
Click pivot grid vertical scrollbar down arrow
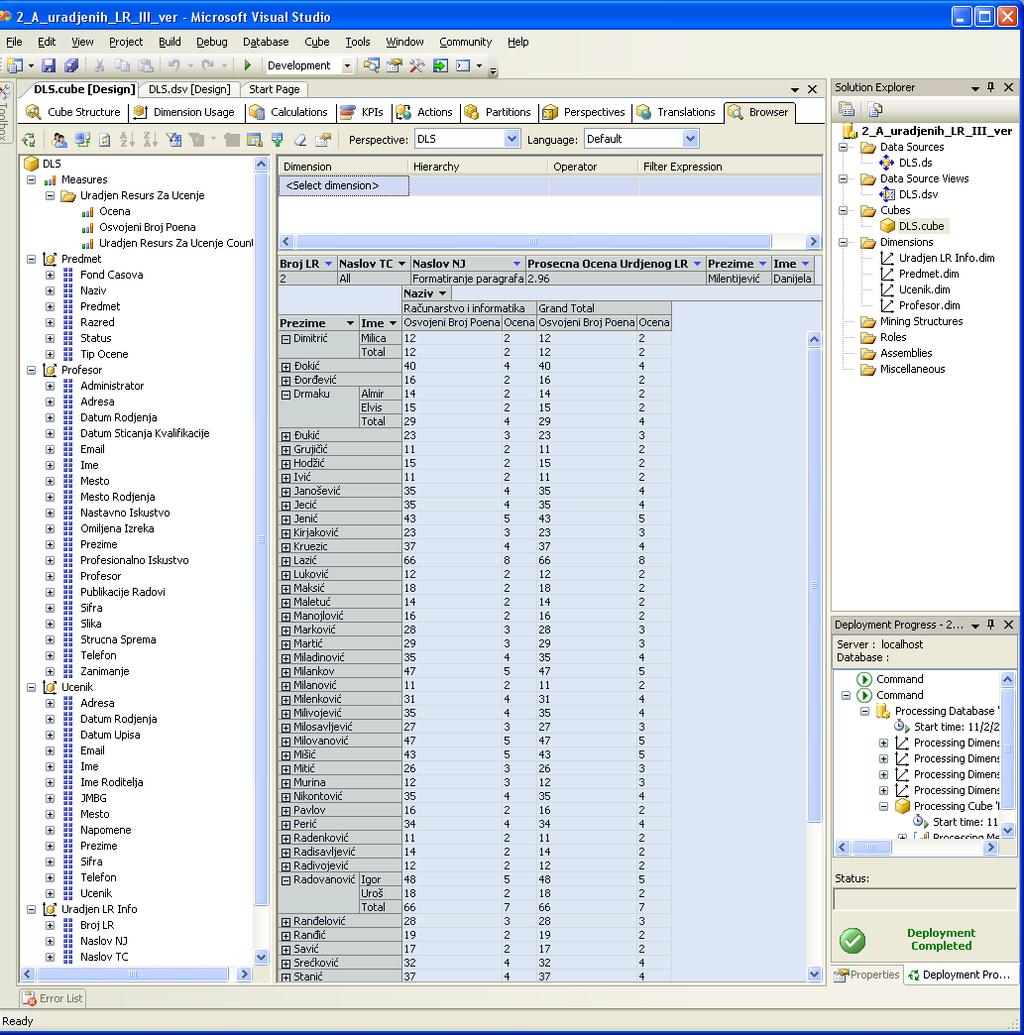(x=814, y=974)
